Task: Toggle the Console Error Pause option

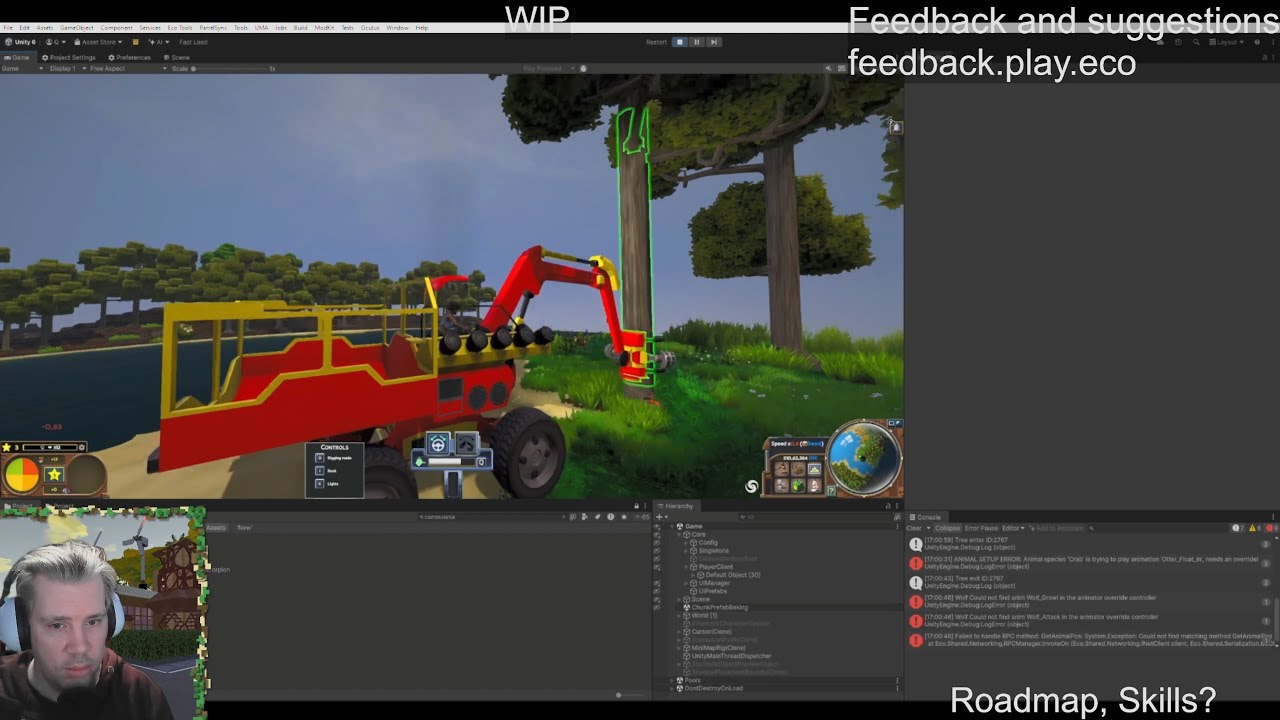Action: click(x=981, y=528)
